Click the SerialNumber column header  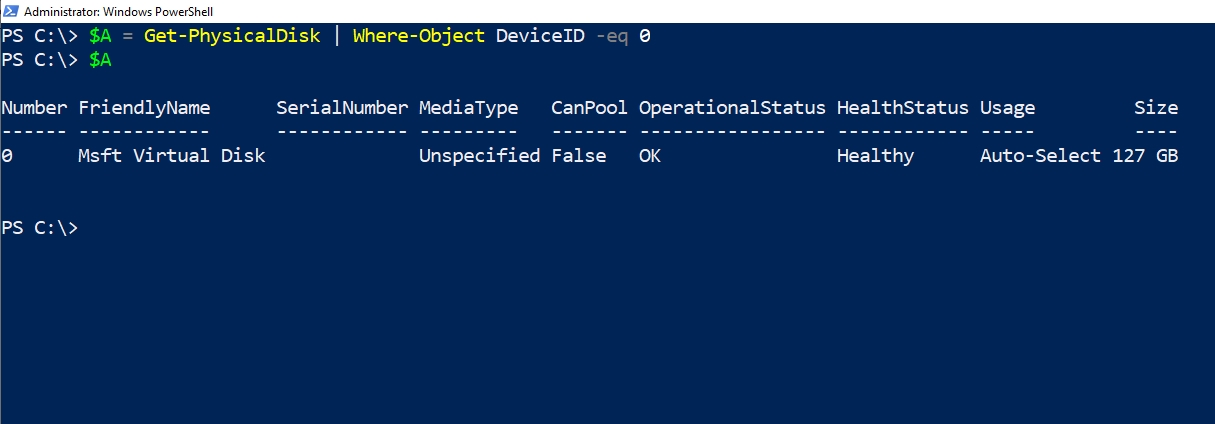342,108
